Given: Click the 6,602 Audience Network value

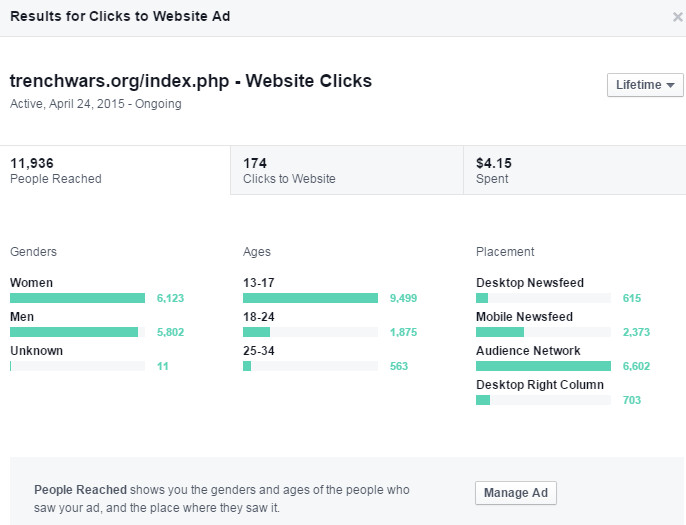Looking at the screenshot, I should tap(637, 366).
